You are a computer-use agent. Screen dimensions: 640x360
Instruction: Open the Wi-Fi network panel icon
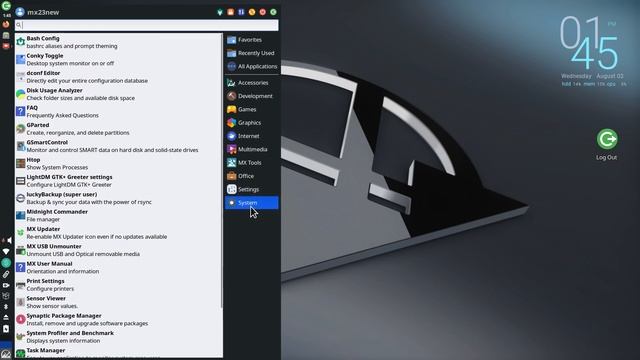coord(6,251)
